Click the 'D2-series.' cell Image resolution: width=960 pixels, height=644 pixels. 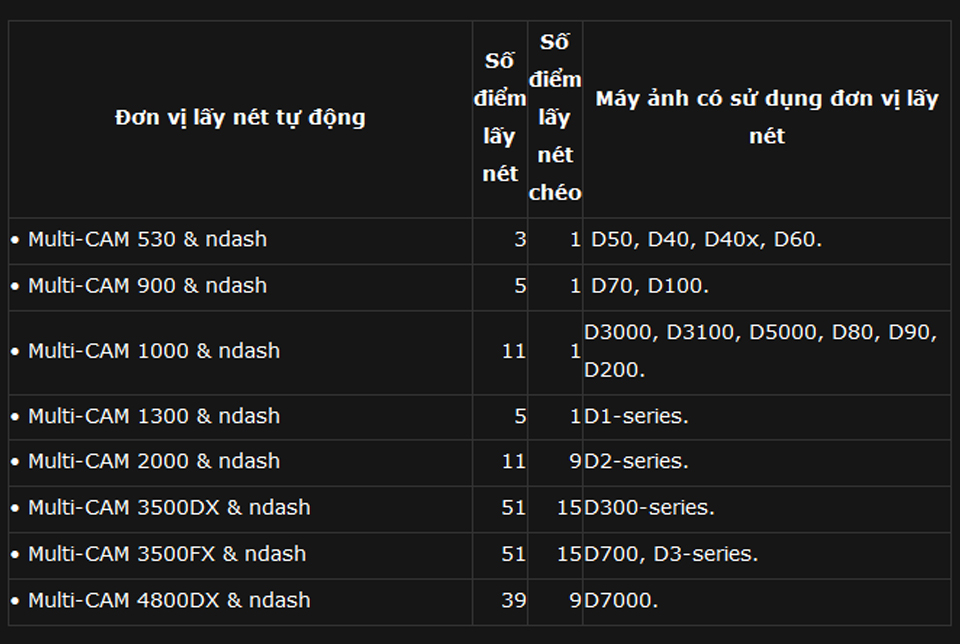click(637, 461)
